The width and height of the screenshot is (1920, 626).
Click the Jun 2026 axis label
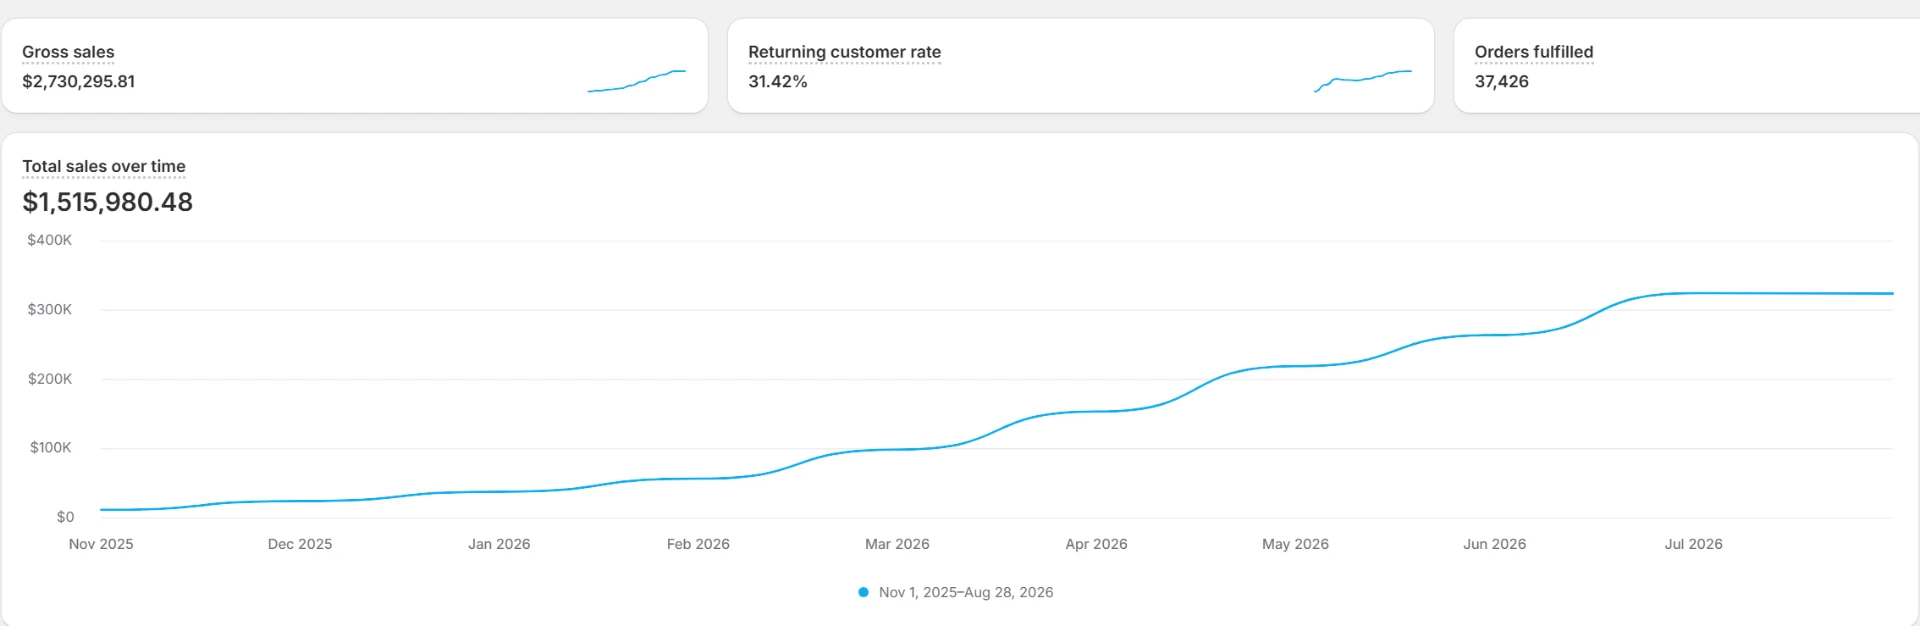[1494, 544]
